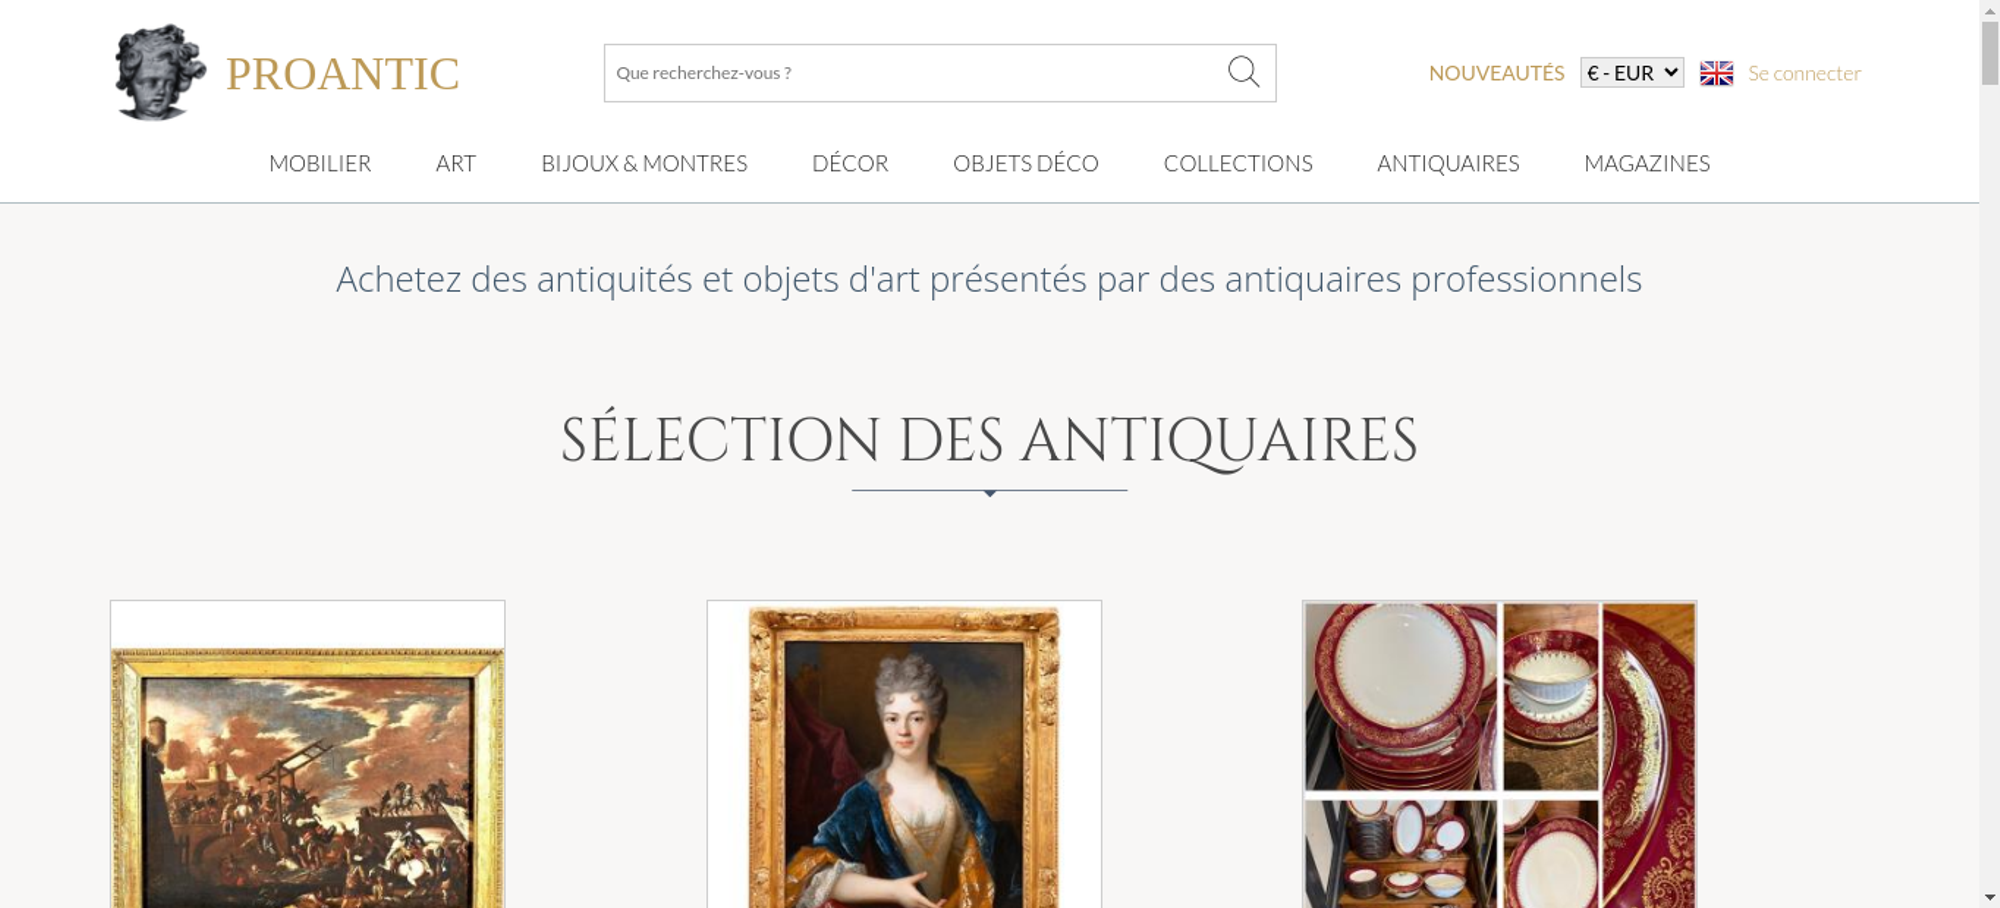This screenshot has height=908, width=2000.
Task: Click the NOUVEAUTÉS link
Action: point(1496,73)
